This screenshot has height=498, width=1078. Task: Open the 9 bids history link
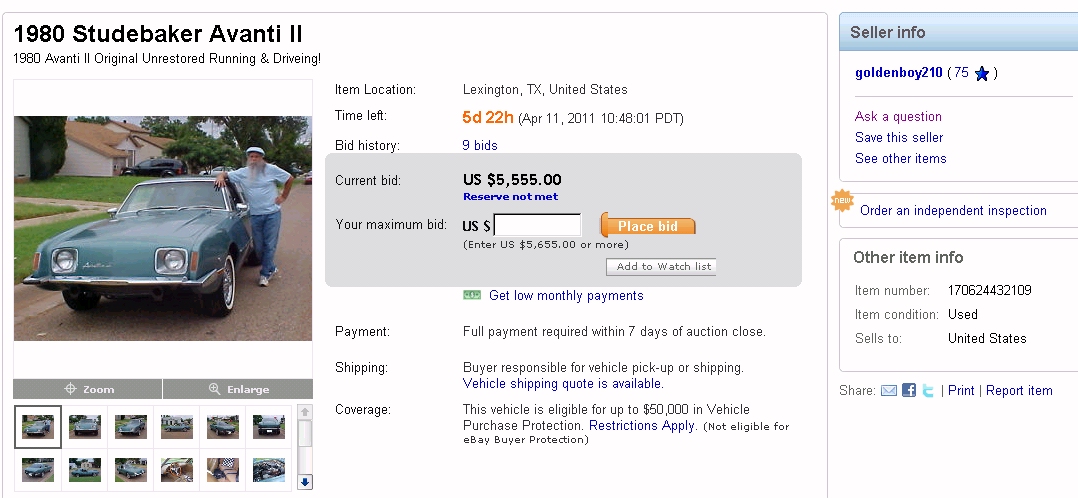pos(480,146)
